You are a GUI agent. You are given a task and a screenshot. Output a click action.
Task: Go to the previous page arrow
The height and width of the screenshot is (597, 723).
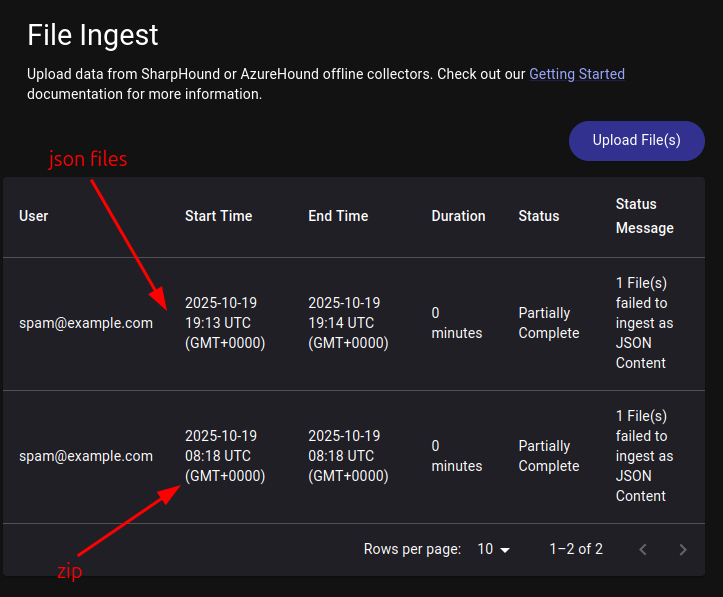coord(643,549)
